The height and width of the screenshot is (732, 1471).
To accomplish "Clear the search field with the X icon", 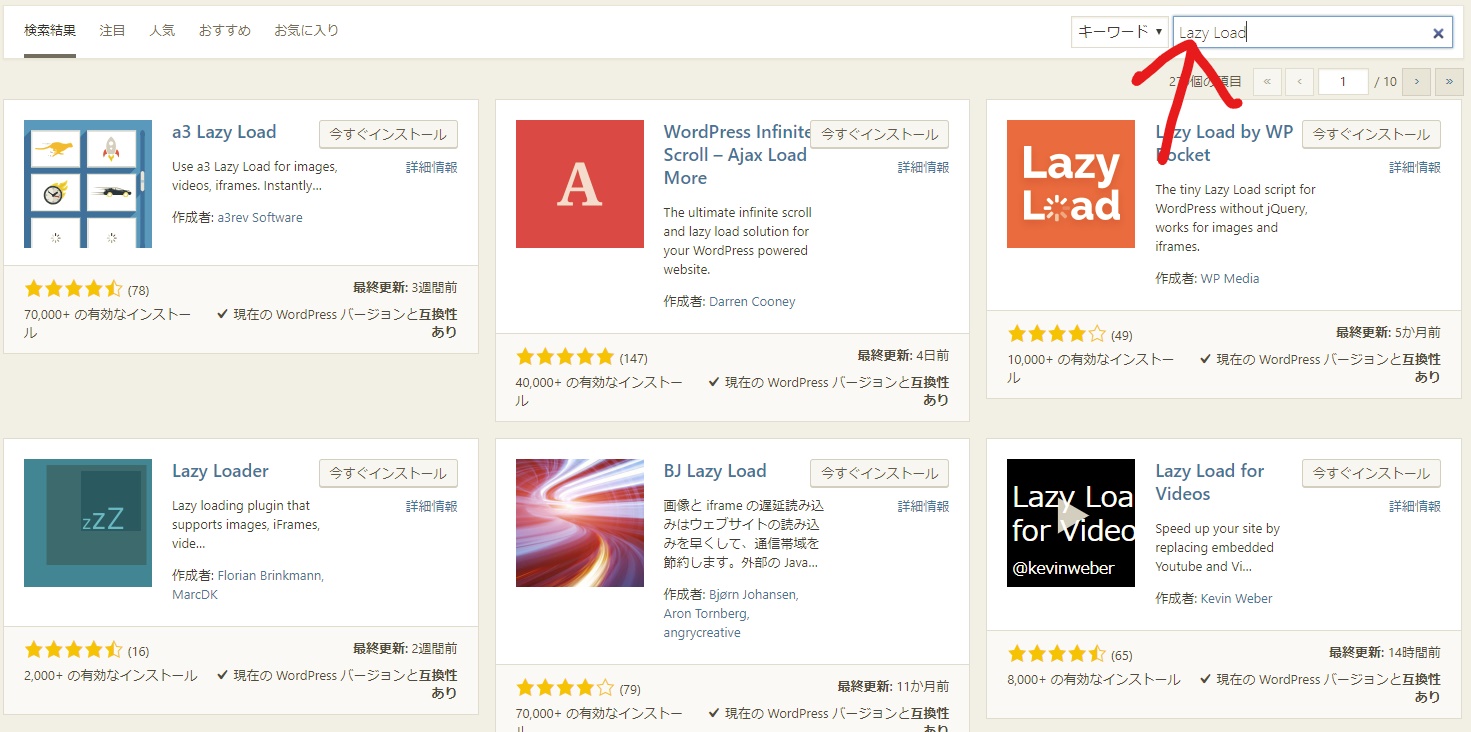I will 1438,33.
